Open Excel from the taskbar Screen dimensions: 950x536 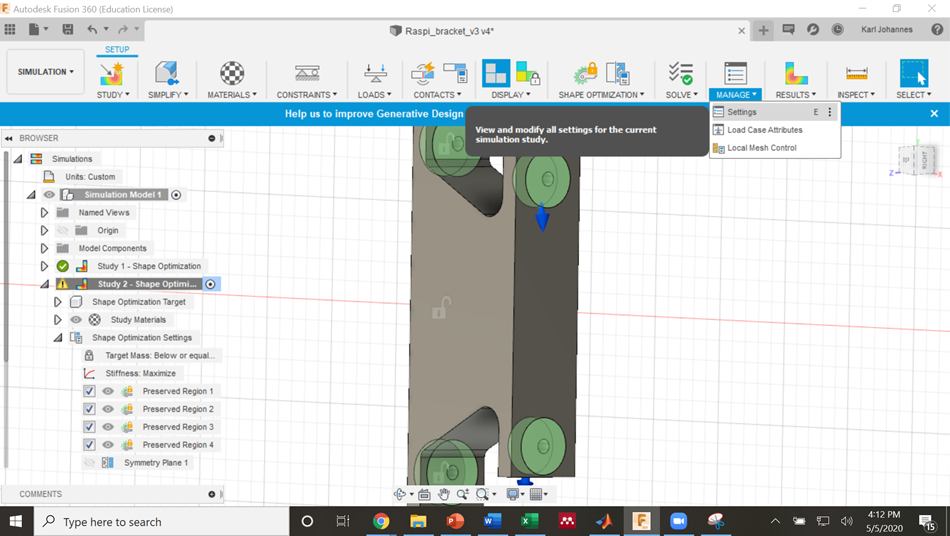point(530,521)
